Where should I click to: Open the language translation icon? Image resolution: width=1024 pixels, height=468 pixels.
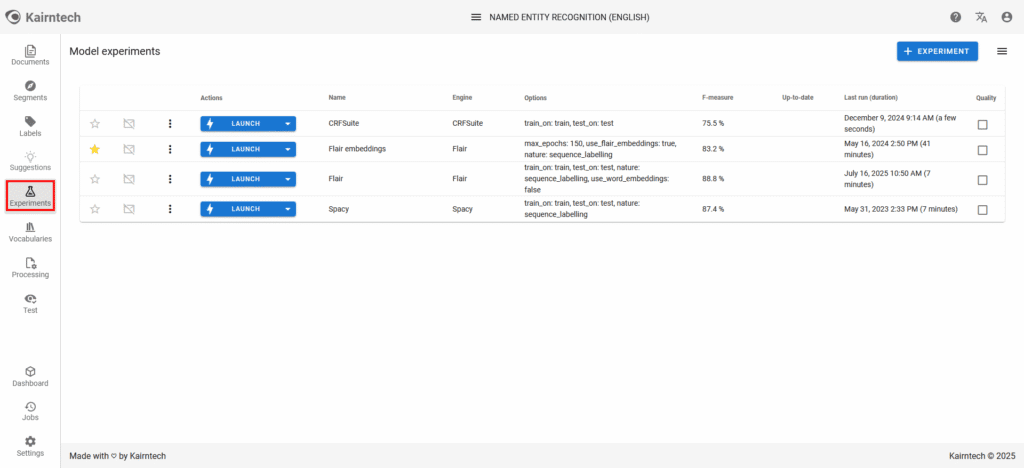click(981, 17)
